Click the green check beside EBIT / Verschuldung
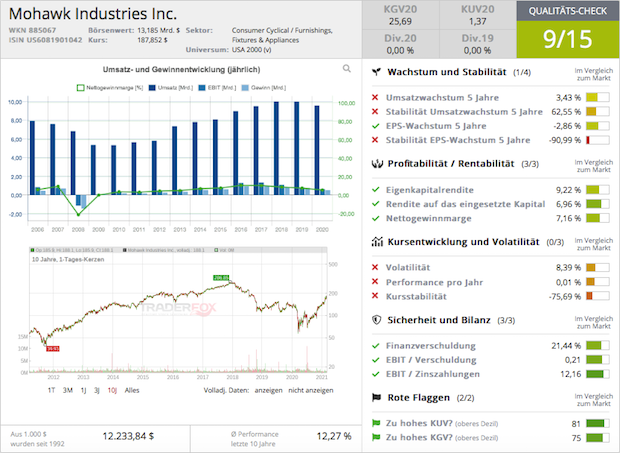This screenshot has width=620, height=453. tap(376, 360)
